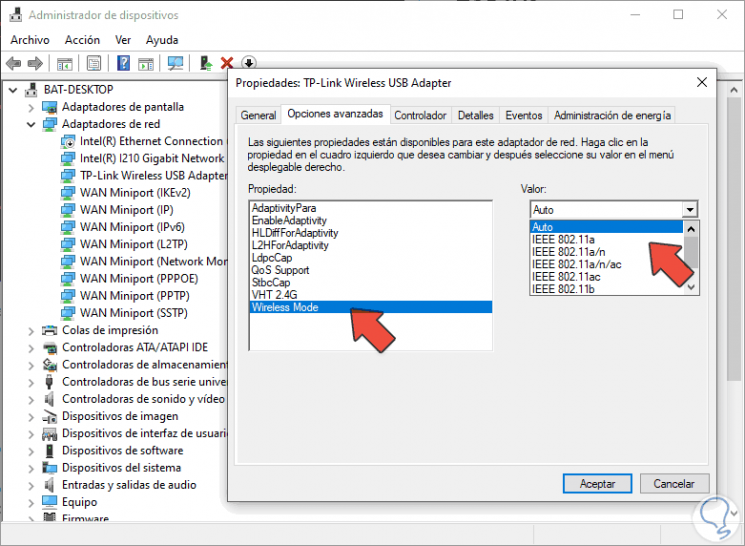Viewport: 745px width, 546px height.
Task: Click the value list scroll down arrow
Action: (x=691, y=287)
